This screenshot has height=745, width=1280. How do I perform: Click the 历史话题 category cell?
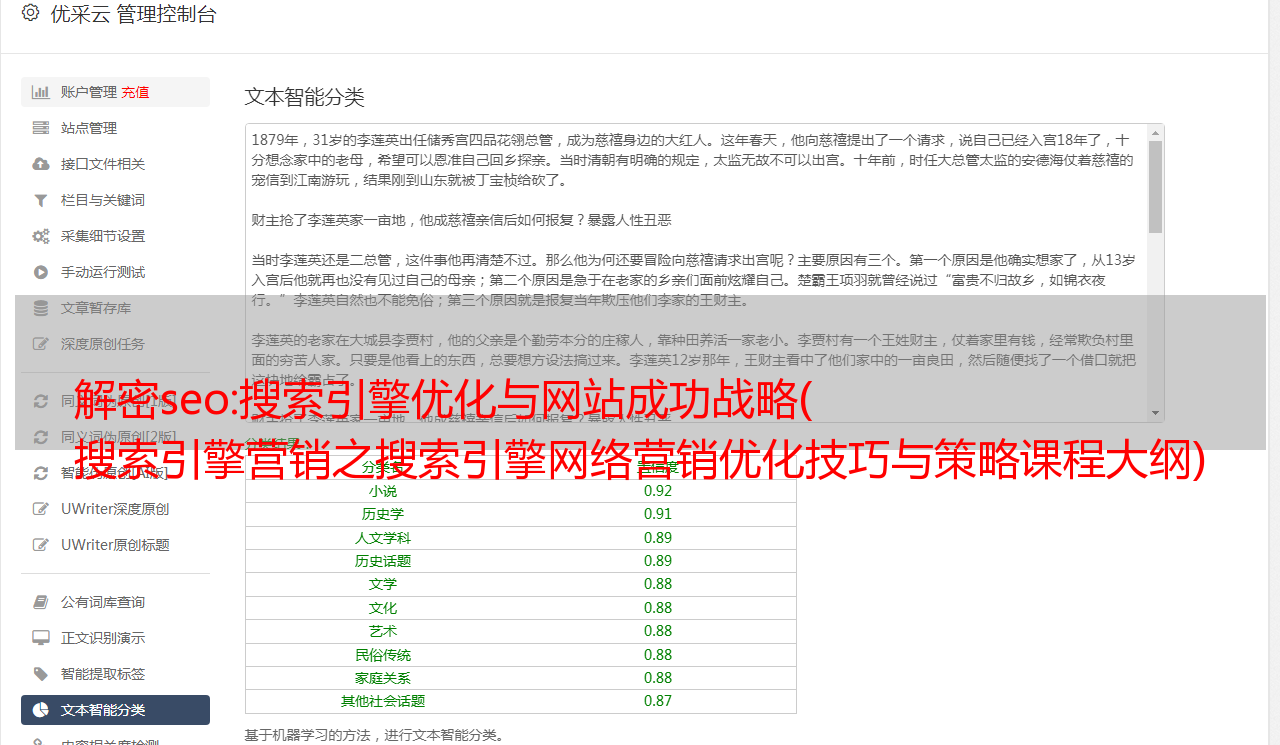point(383,561)
